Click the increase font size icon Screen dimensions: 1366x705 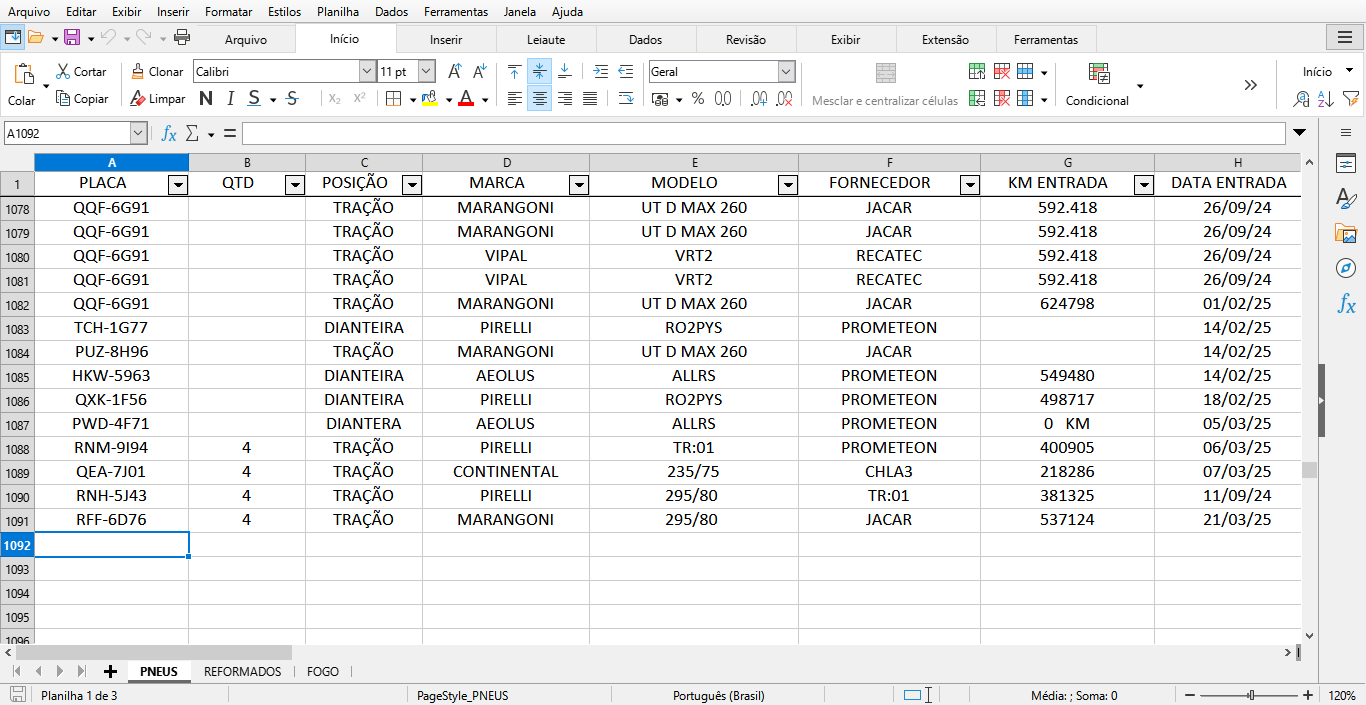tap(454, 72)
